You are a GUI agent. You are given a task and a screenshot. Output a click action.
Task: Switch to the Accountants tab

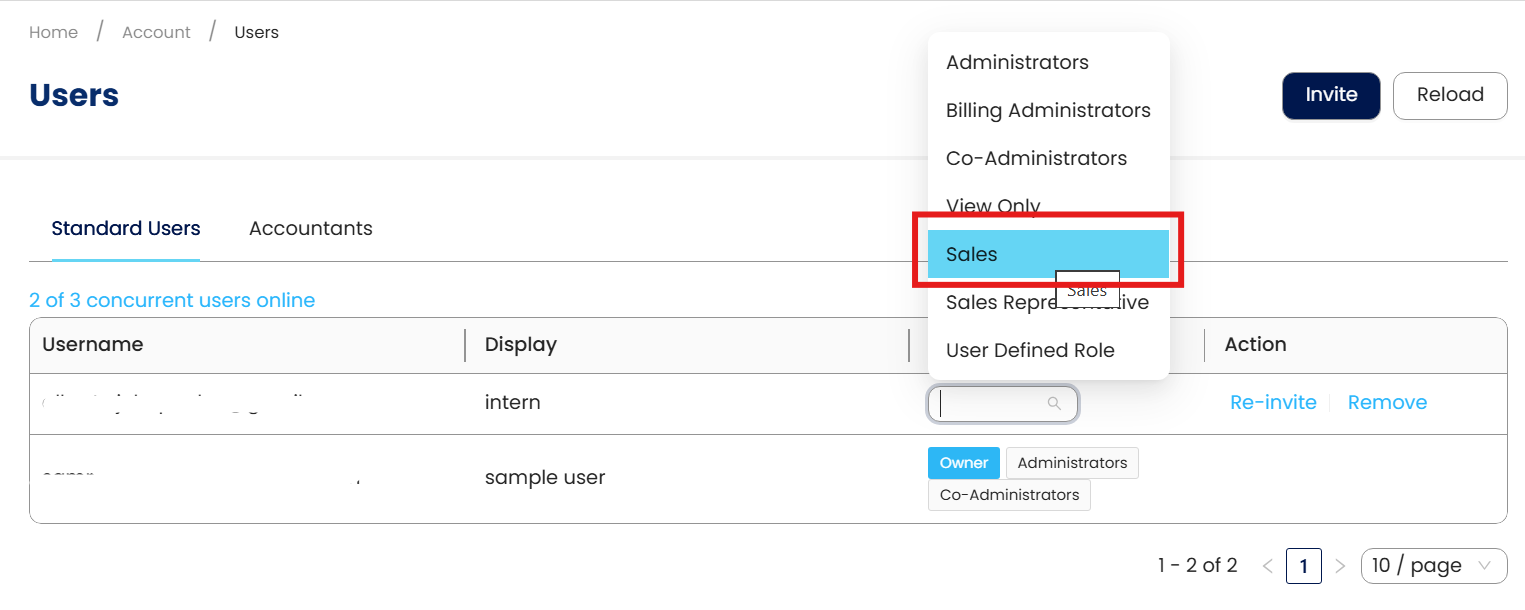click(x=310, y=228)
